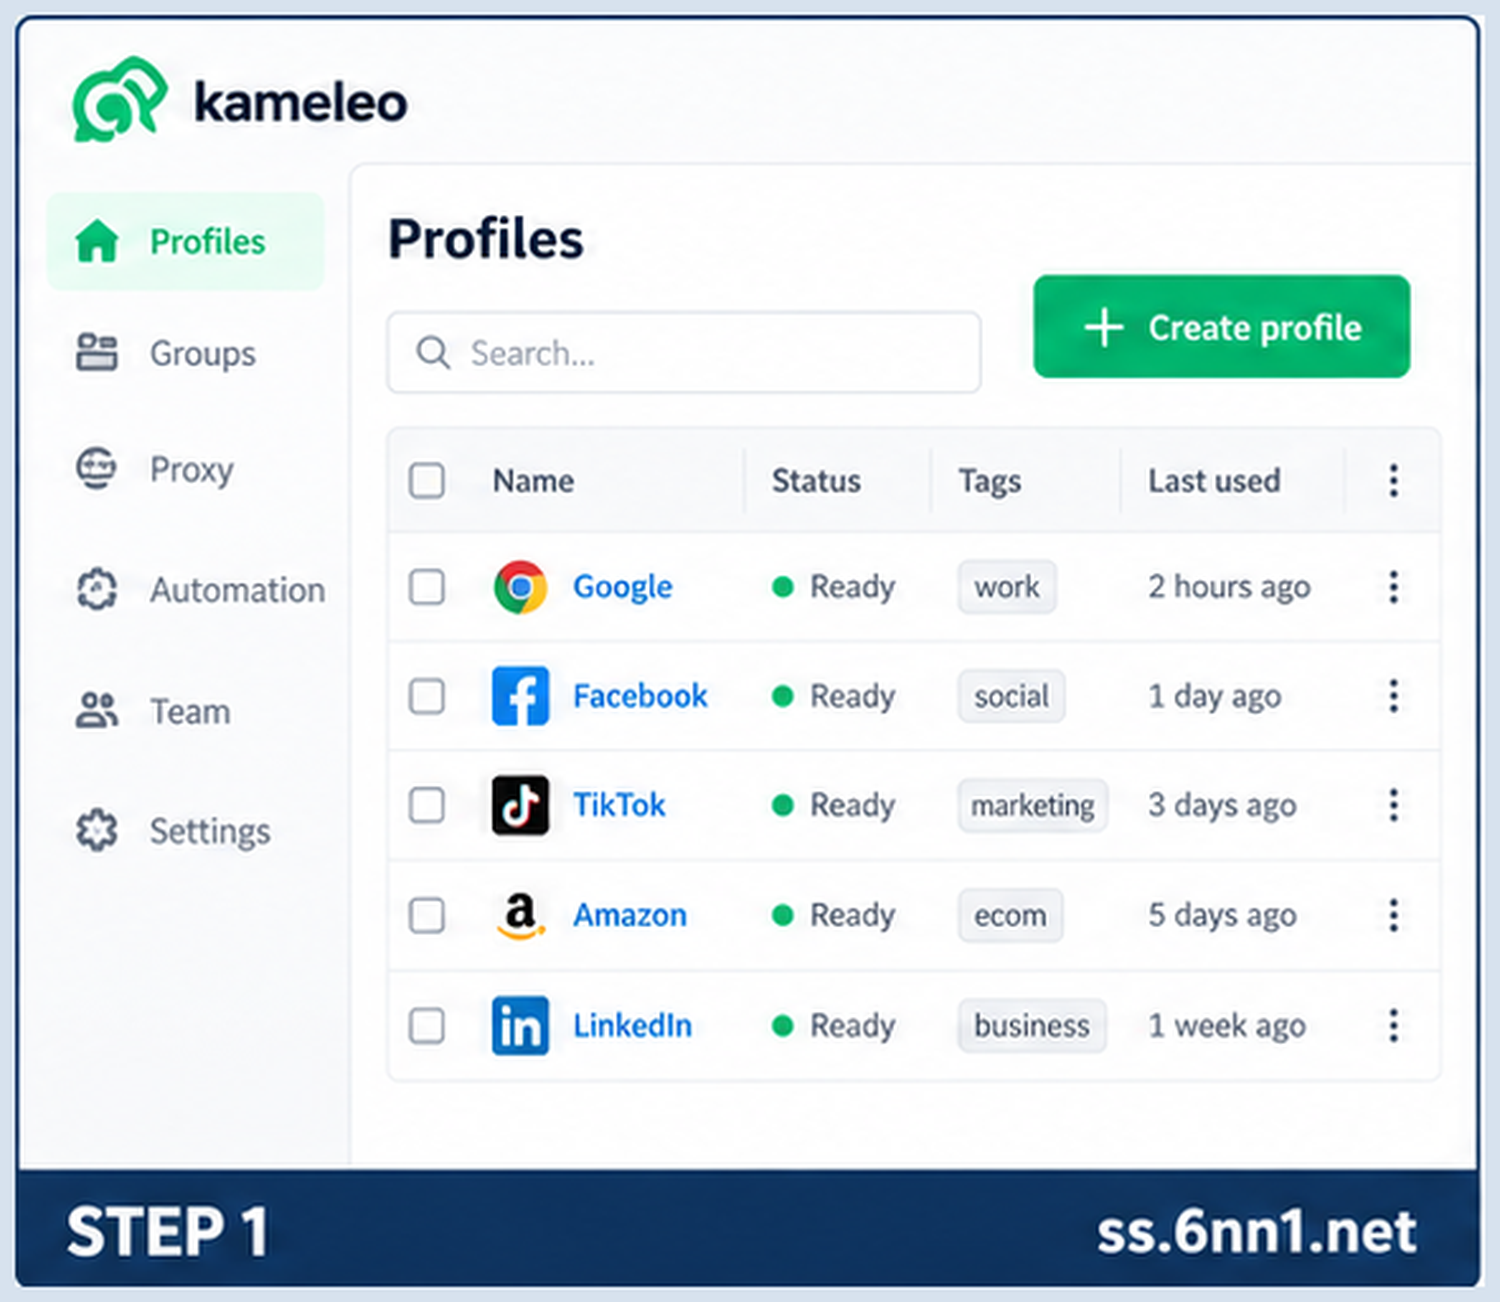Viewport: 1500px width, 1302px height.
Task: Open three-dot menu for Amazon row
Action: 1393,915
